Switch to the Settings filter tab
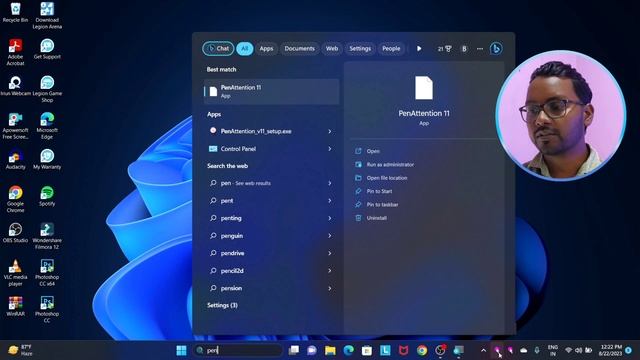Screen dimensions: 640x360 pyautogui.click(x=360, y=49)
